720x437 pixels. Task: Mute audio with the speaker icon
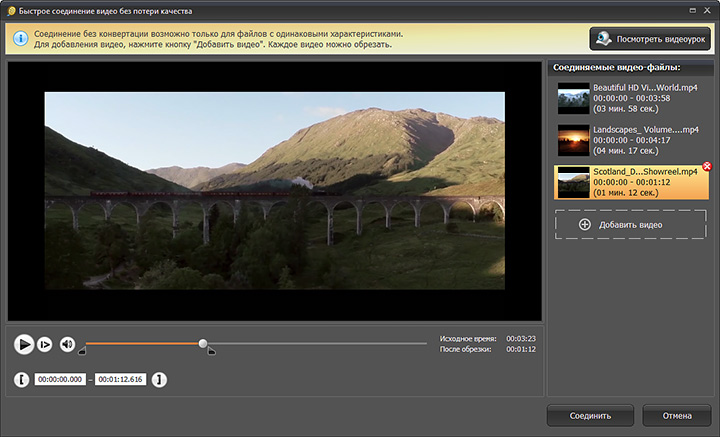[x=67, y=344]
